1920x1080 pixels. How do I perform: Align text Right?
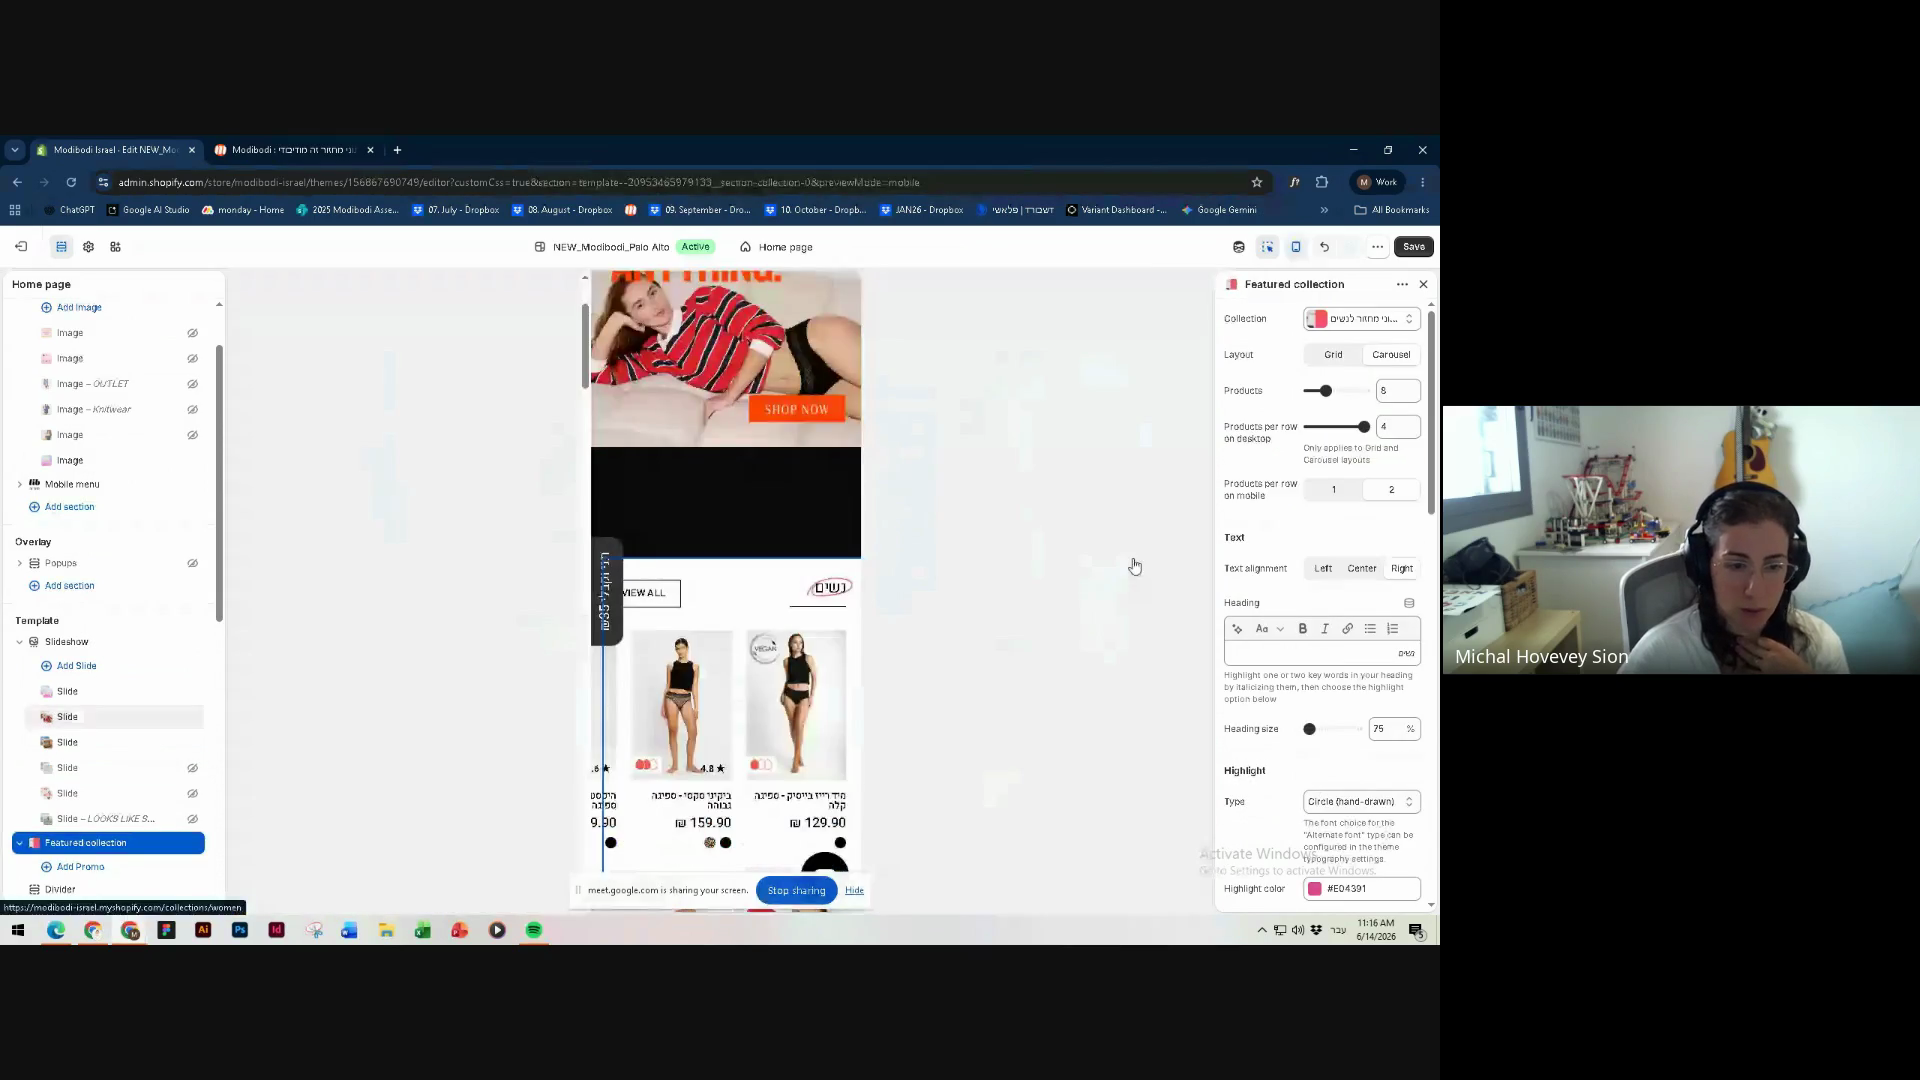[1402, 569]
